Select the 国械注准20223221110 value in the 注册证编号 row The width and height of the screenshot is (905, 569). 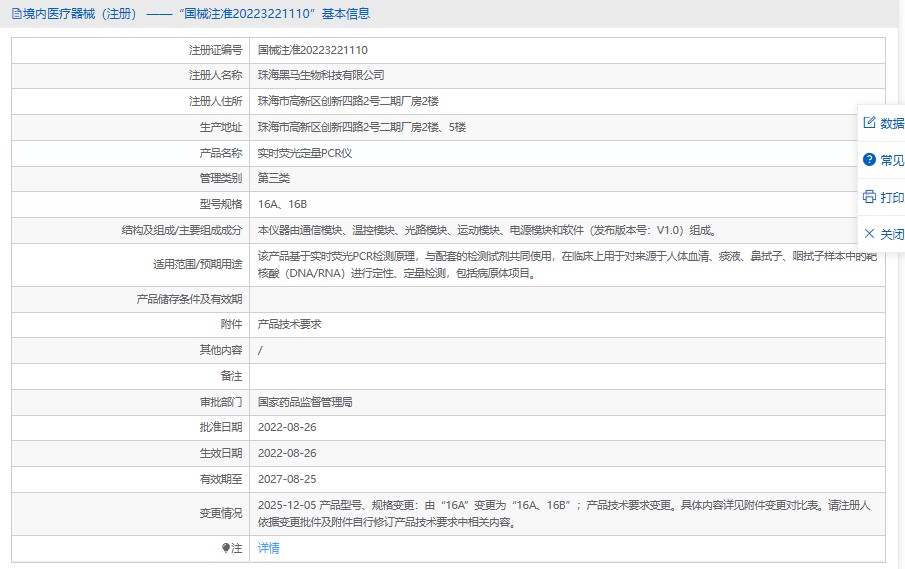(312, 50)
